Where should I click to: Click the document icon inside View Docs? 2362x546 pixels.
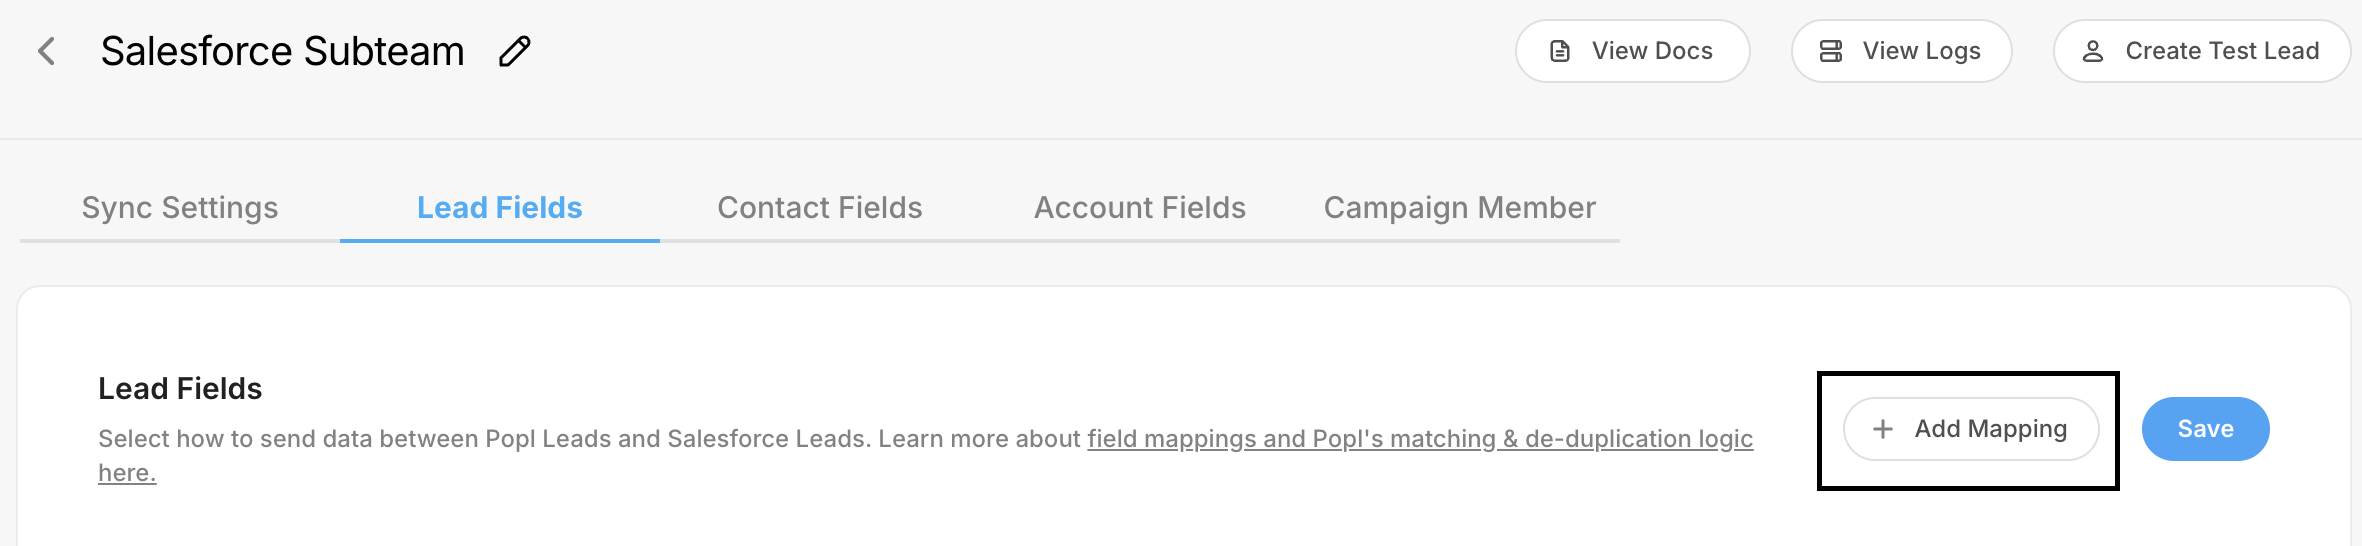[x=1560, y=51]
